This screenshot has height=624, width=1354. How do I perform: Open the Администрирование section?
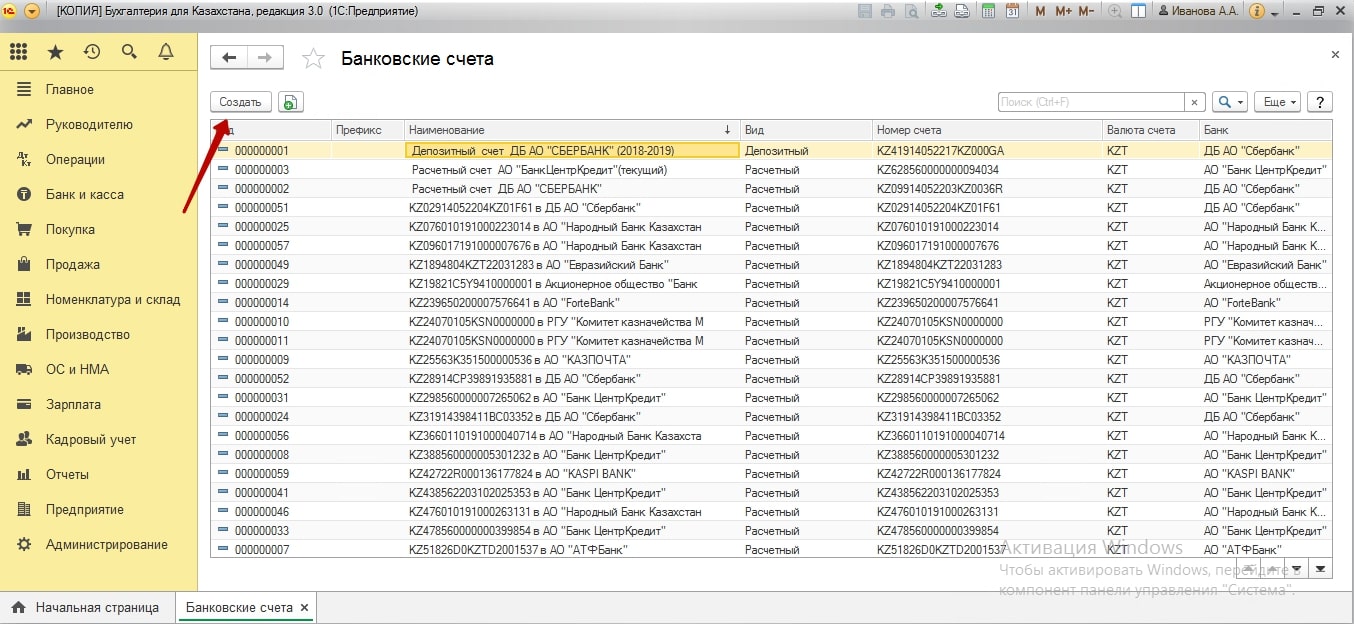(x=106, y=544)
